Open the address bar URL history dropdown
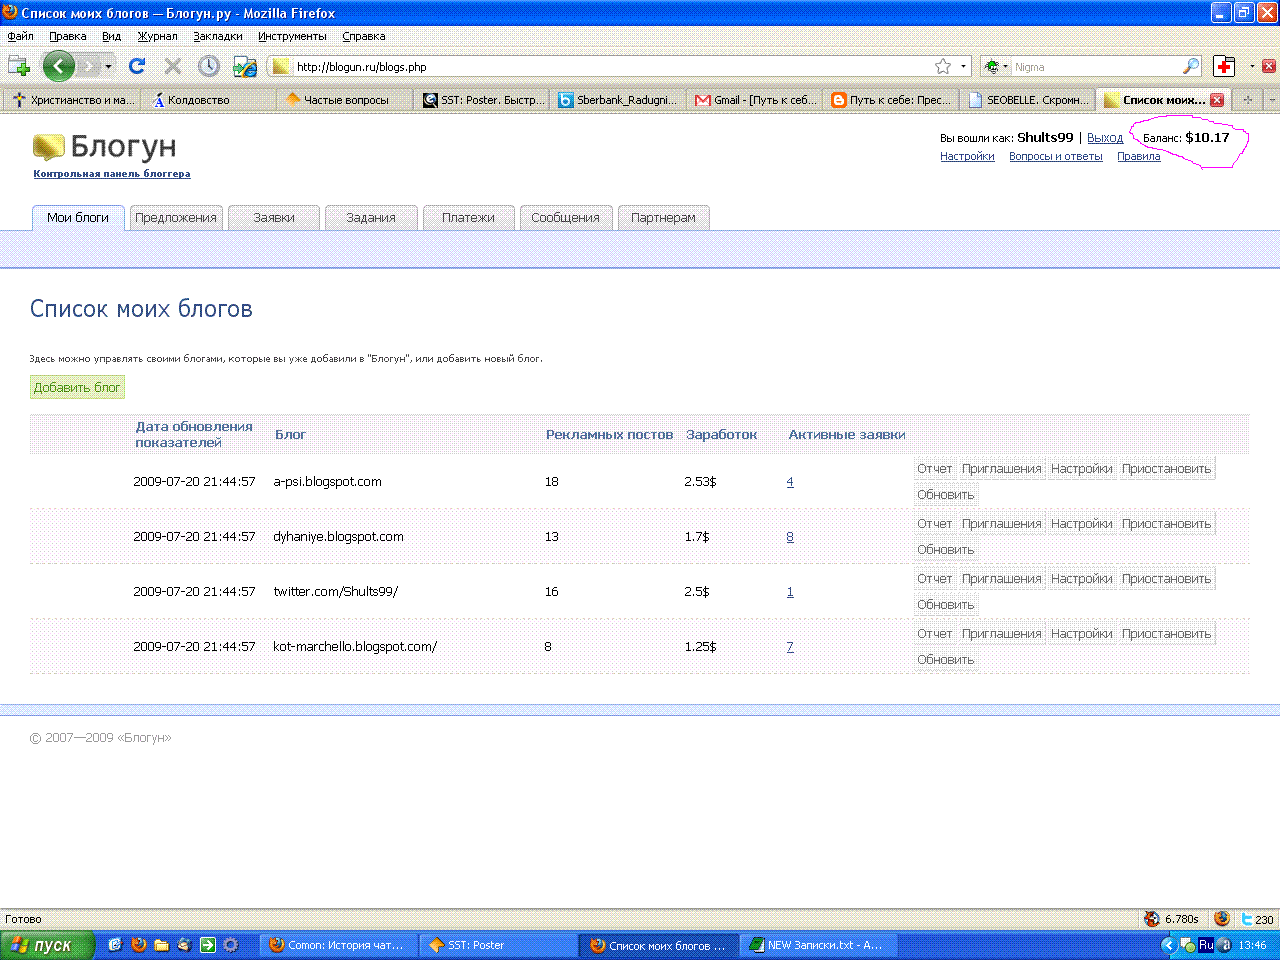 point(964,66)
